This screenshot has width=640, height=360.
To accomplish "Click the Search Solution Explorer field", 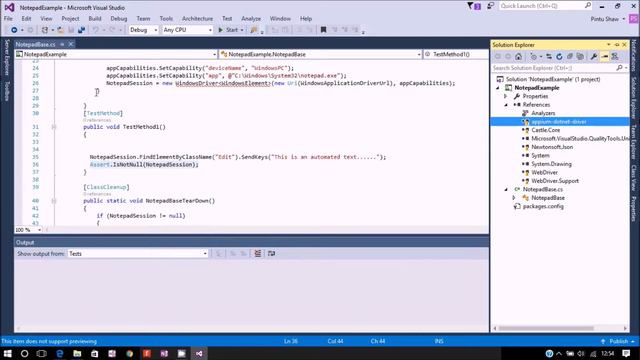I will click(x=560, y=68).
